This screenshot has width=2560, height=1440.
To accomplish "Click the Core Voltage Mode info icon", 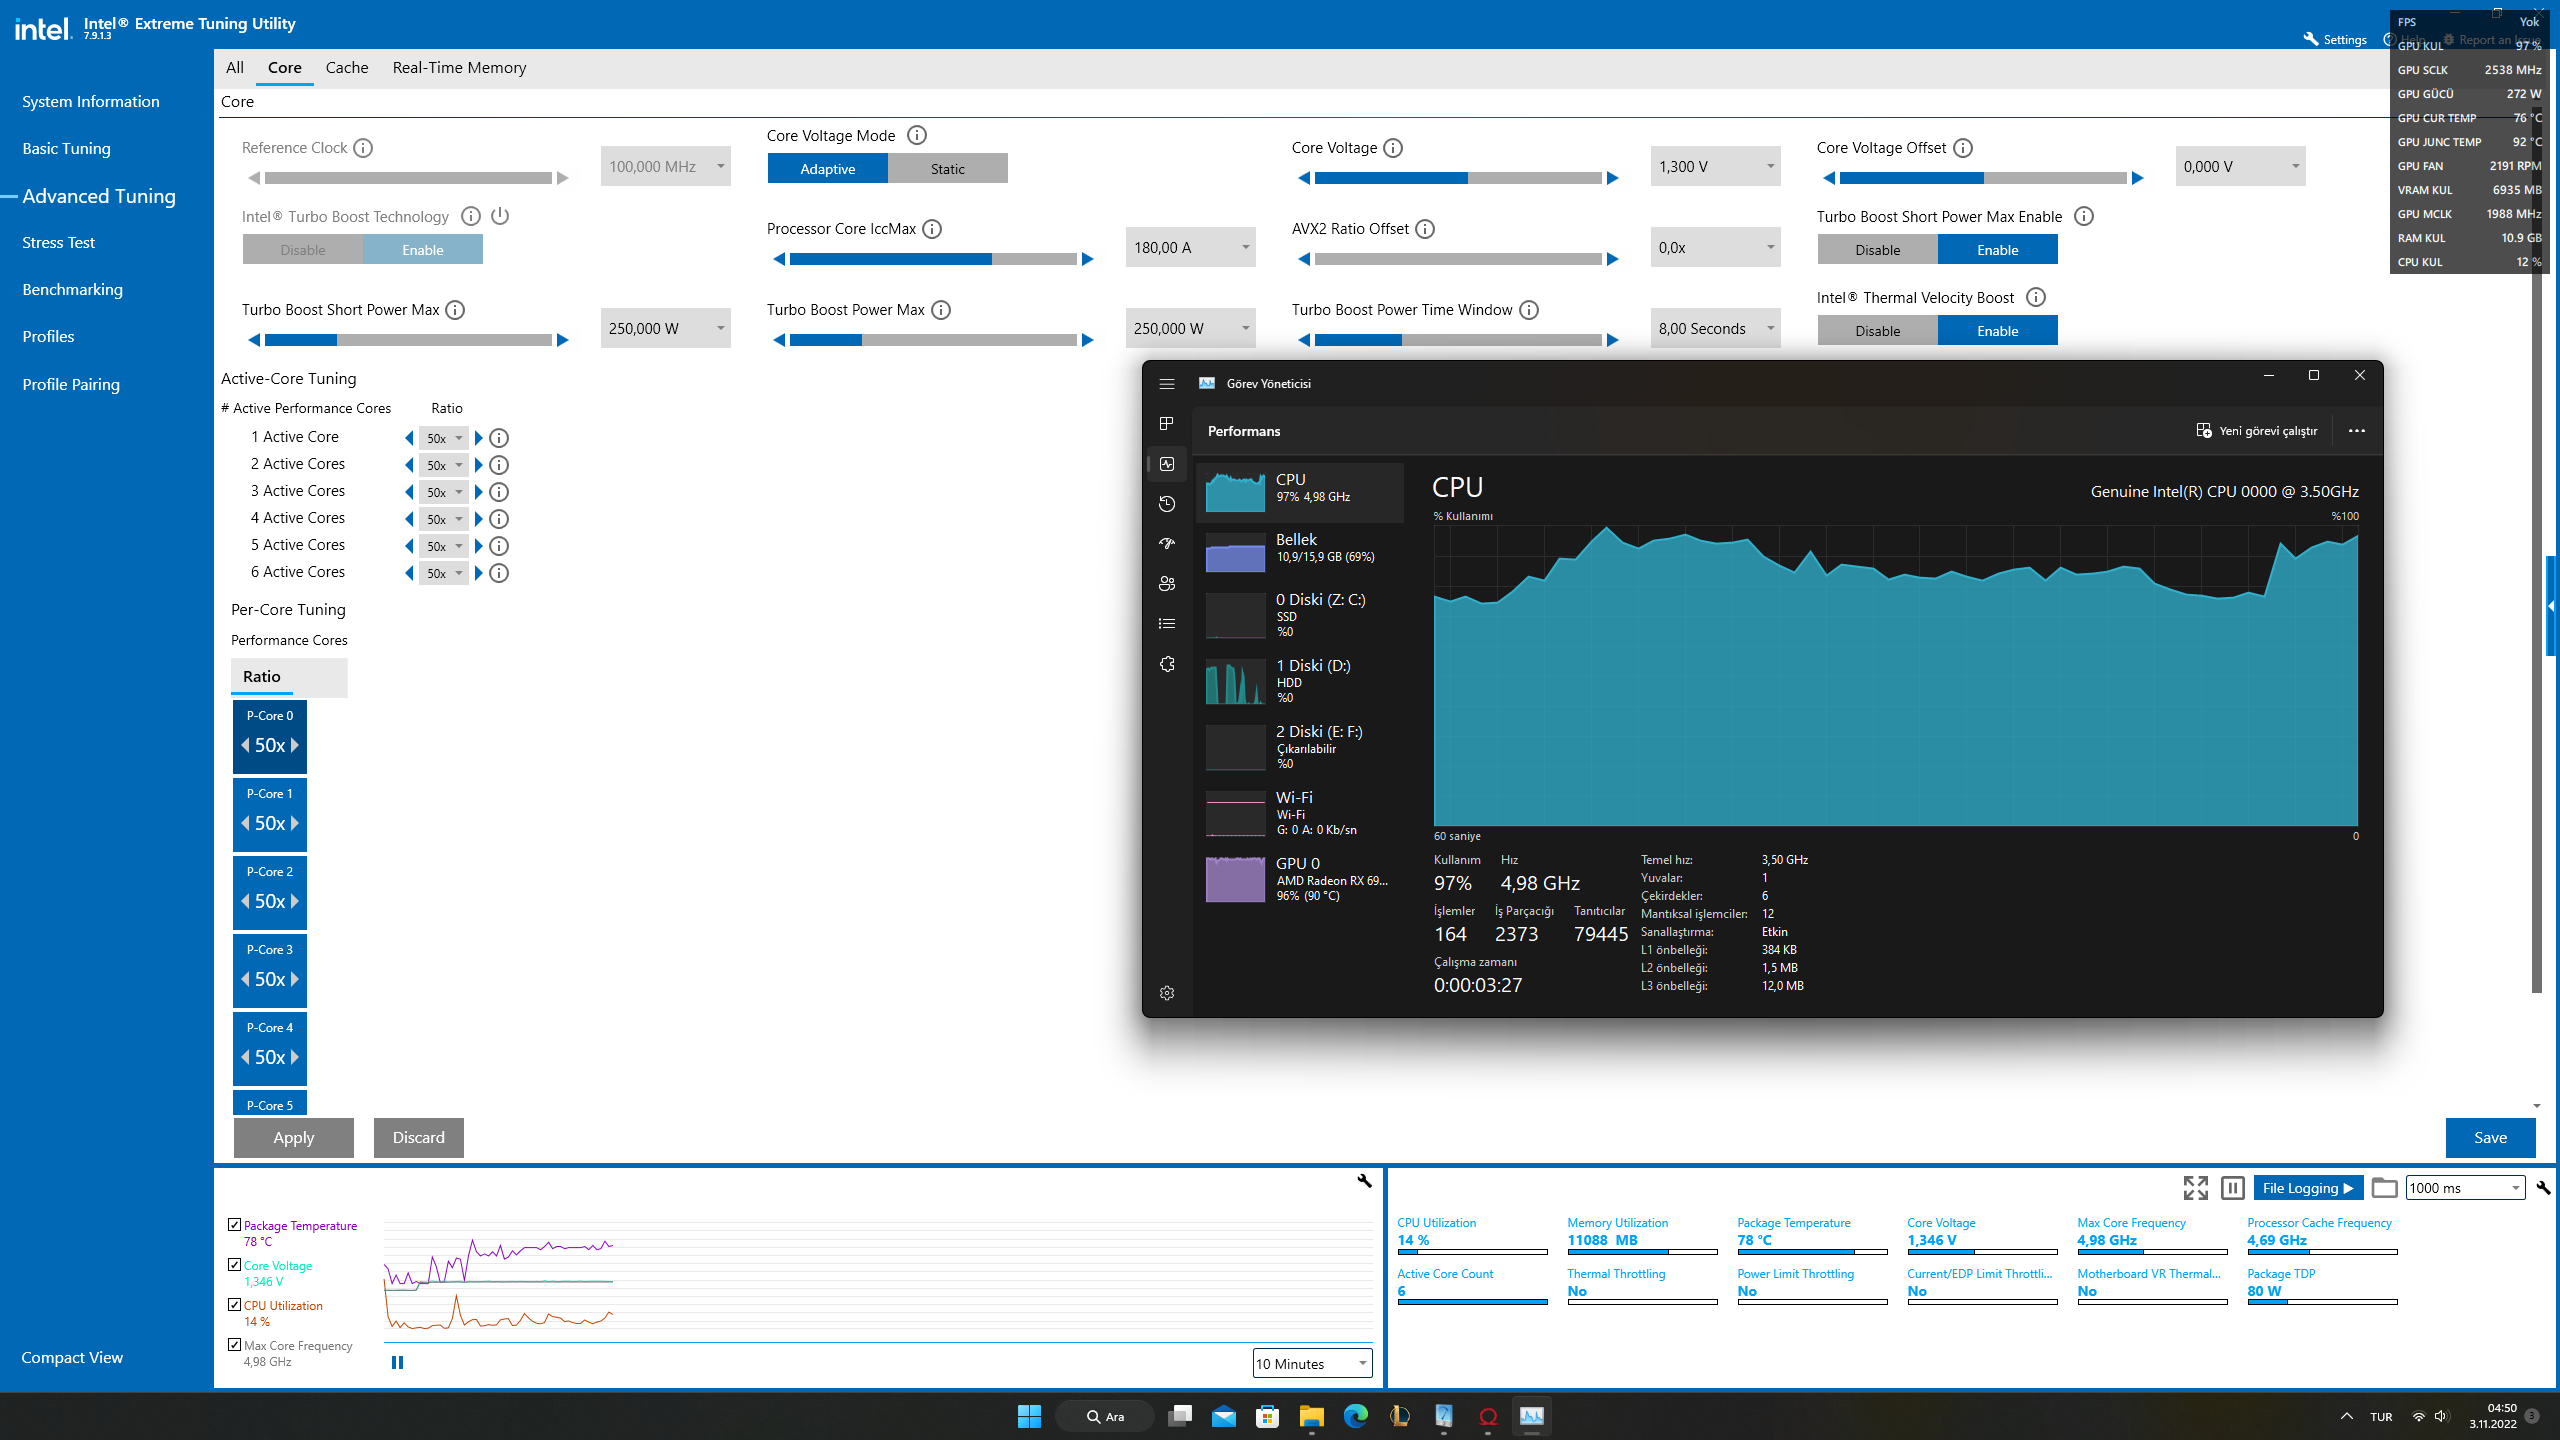I will pos(916,135).
